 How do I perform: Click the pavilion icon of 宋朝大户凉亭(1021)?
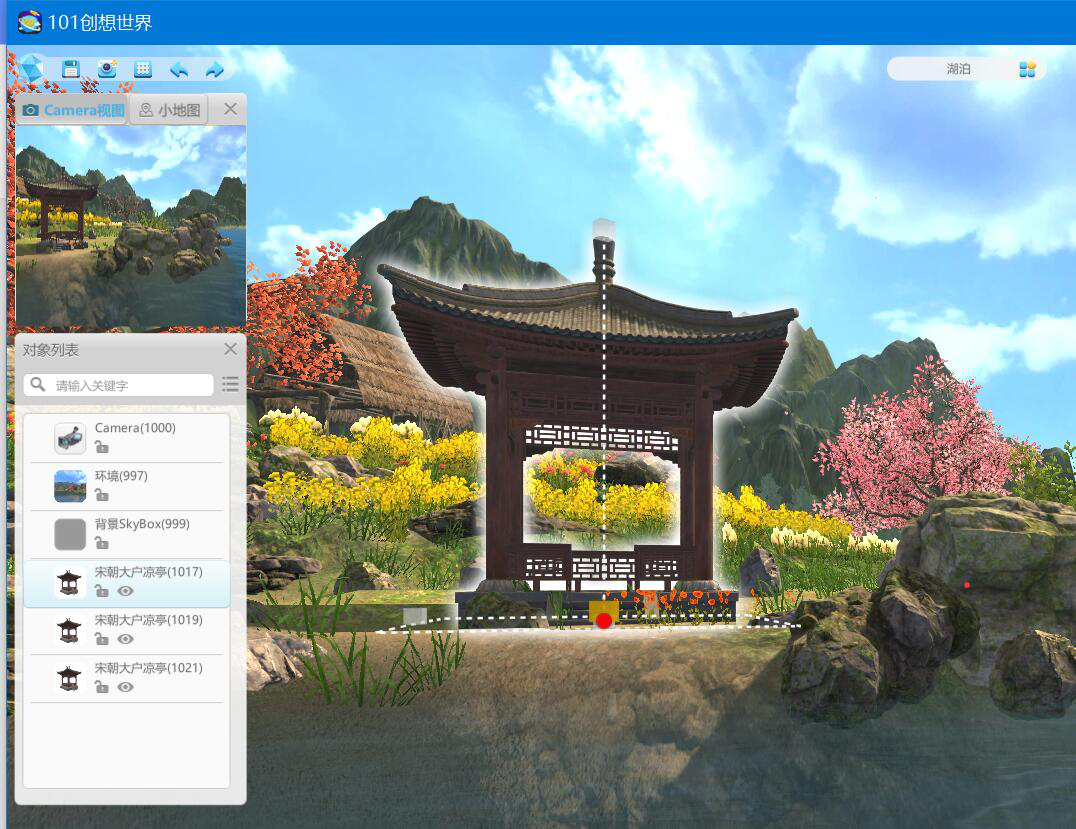tap(70, 678)
